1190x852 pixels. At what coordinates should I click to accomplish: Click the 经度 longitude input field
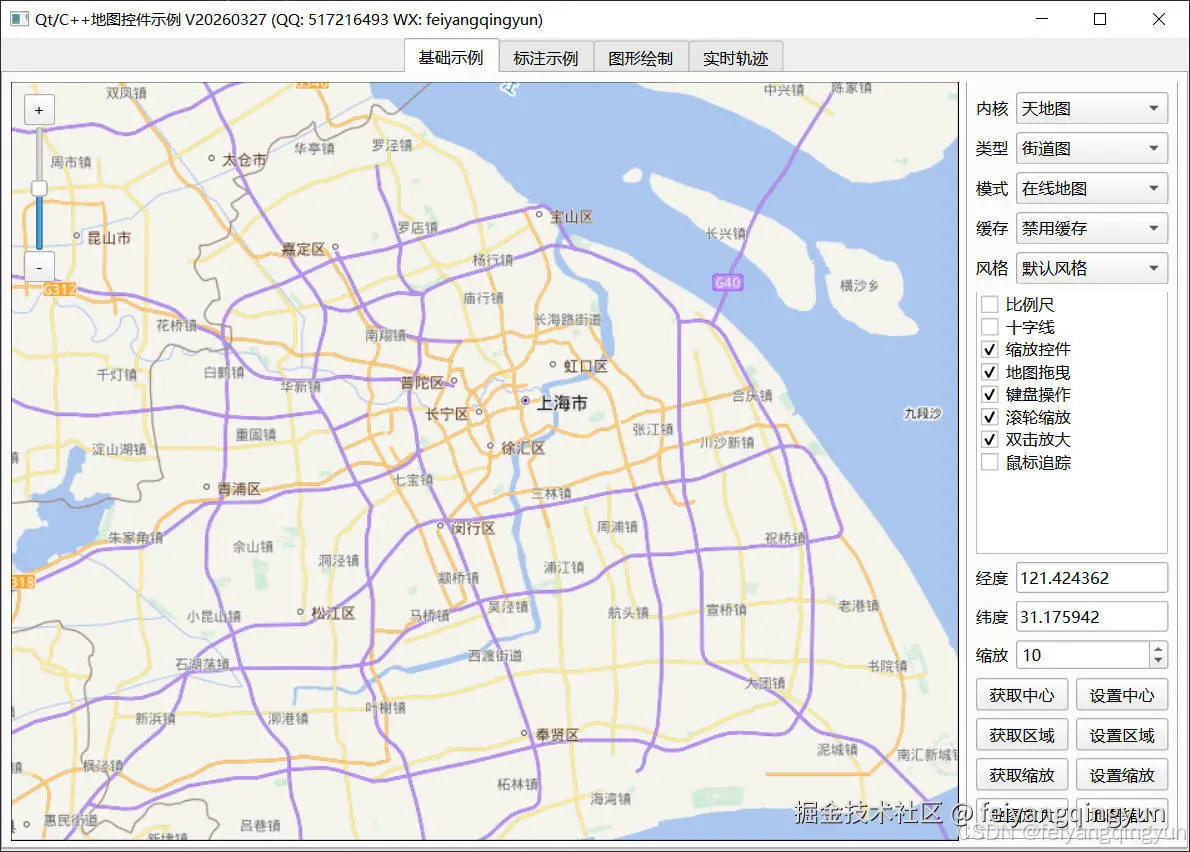click(1091, 577)
